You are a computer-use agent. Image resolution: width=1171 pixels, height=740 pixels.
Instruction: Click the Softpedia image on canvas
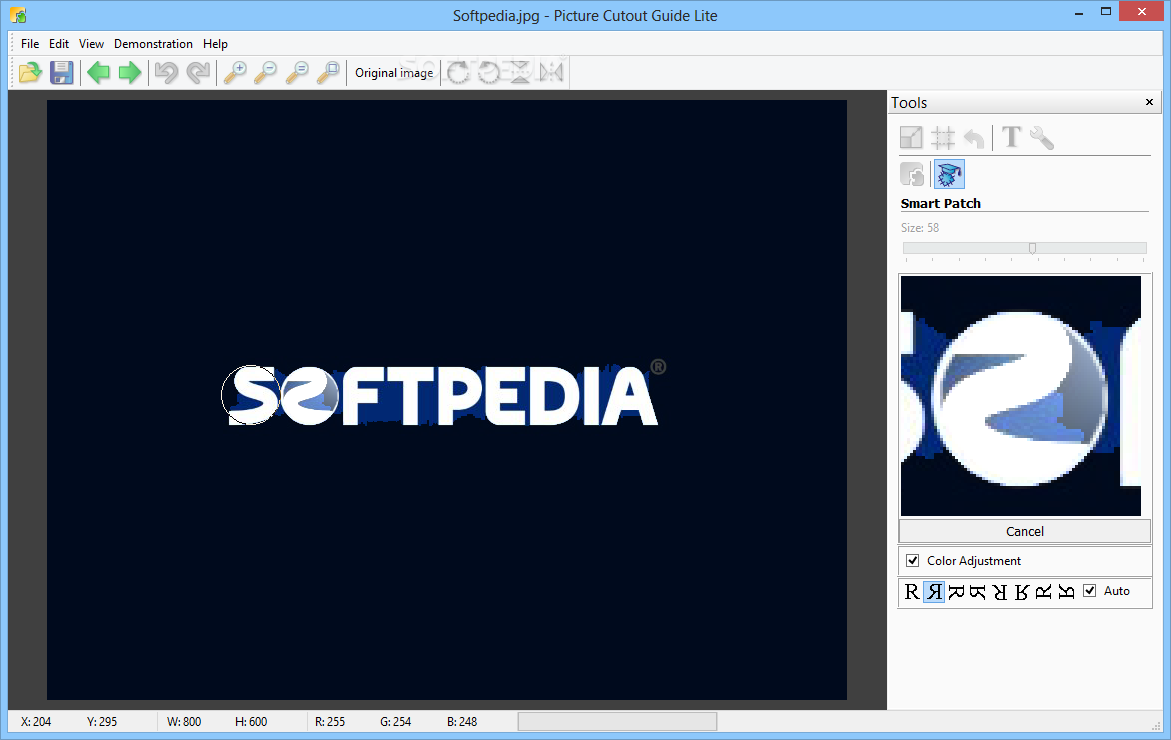click(x=447, y=399)
